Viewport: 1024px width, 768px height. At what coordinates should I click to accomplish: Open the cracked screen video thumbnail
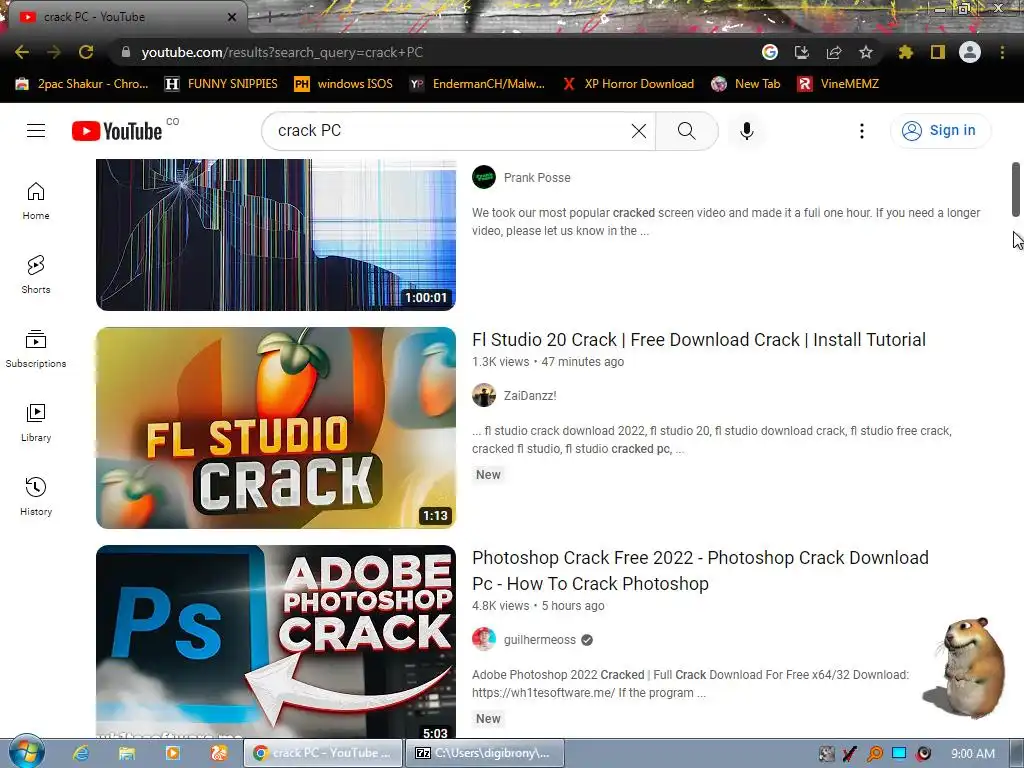(x=276, y=234)
